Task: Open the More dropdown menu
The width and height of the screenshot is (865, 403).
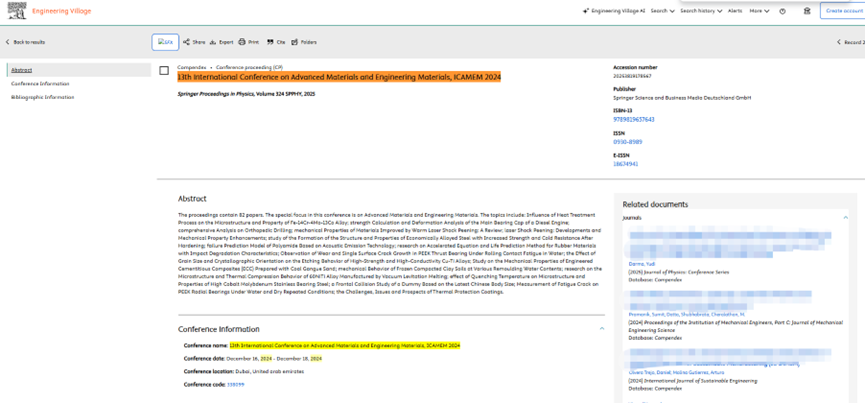Action: (759, 11)
